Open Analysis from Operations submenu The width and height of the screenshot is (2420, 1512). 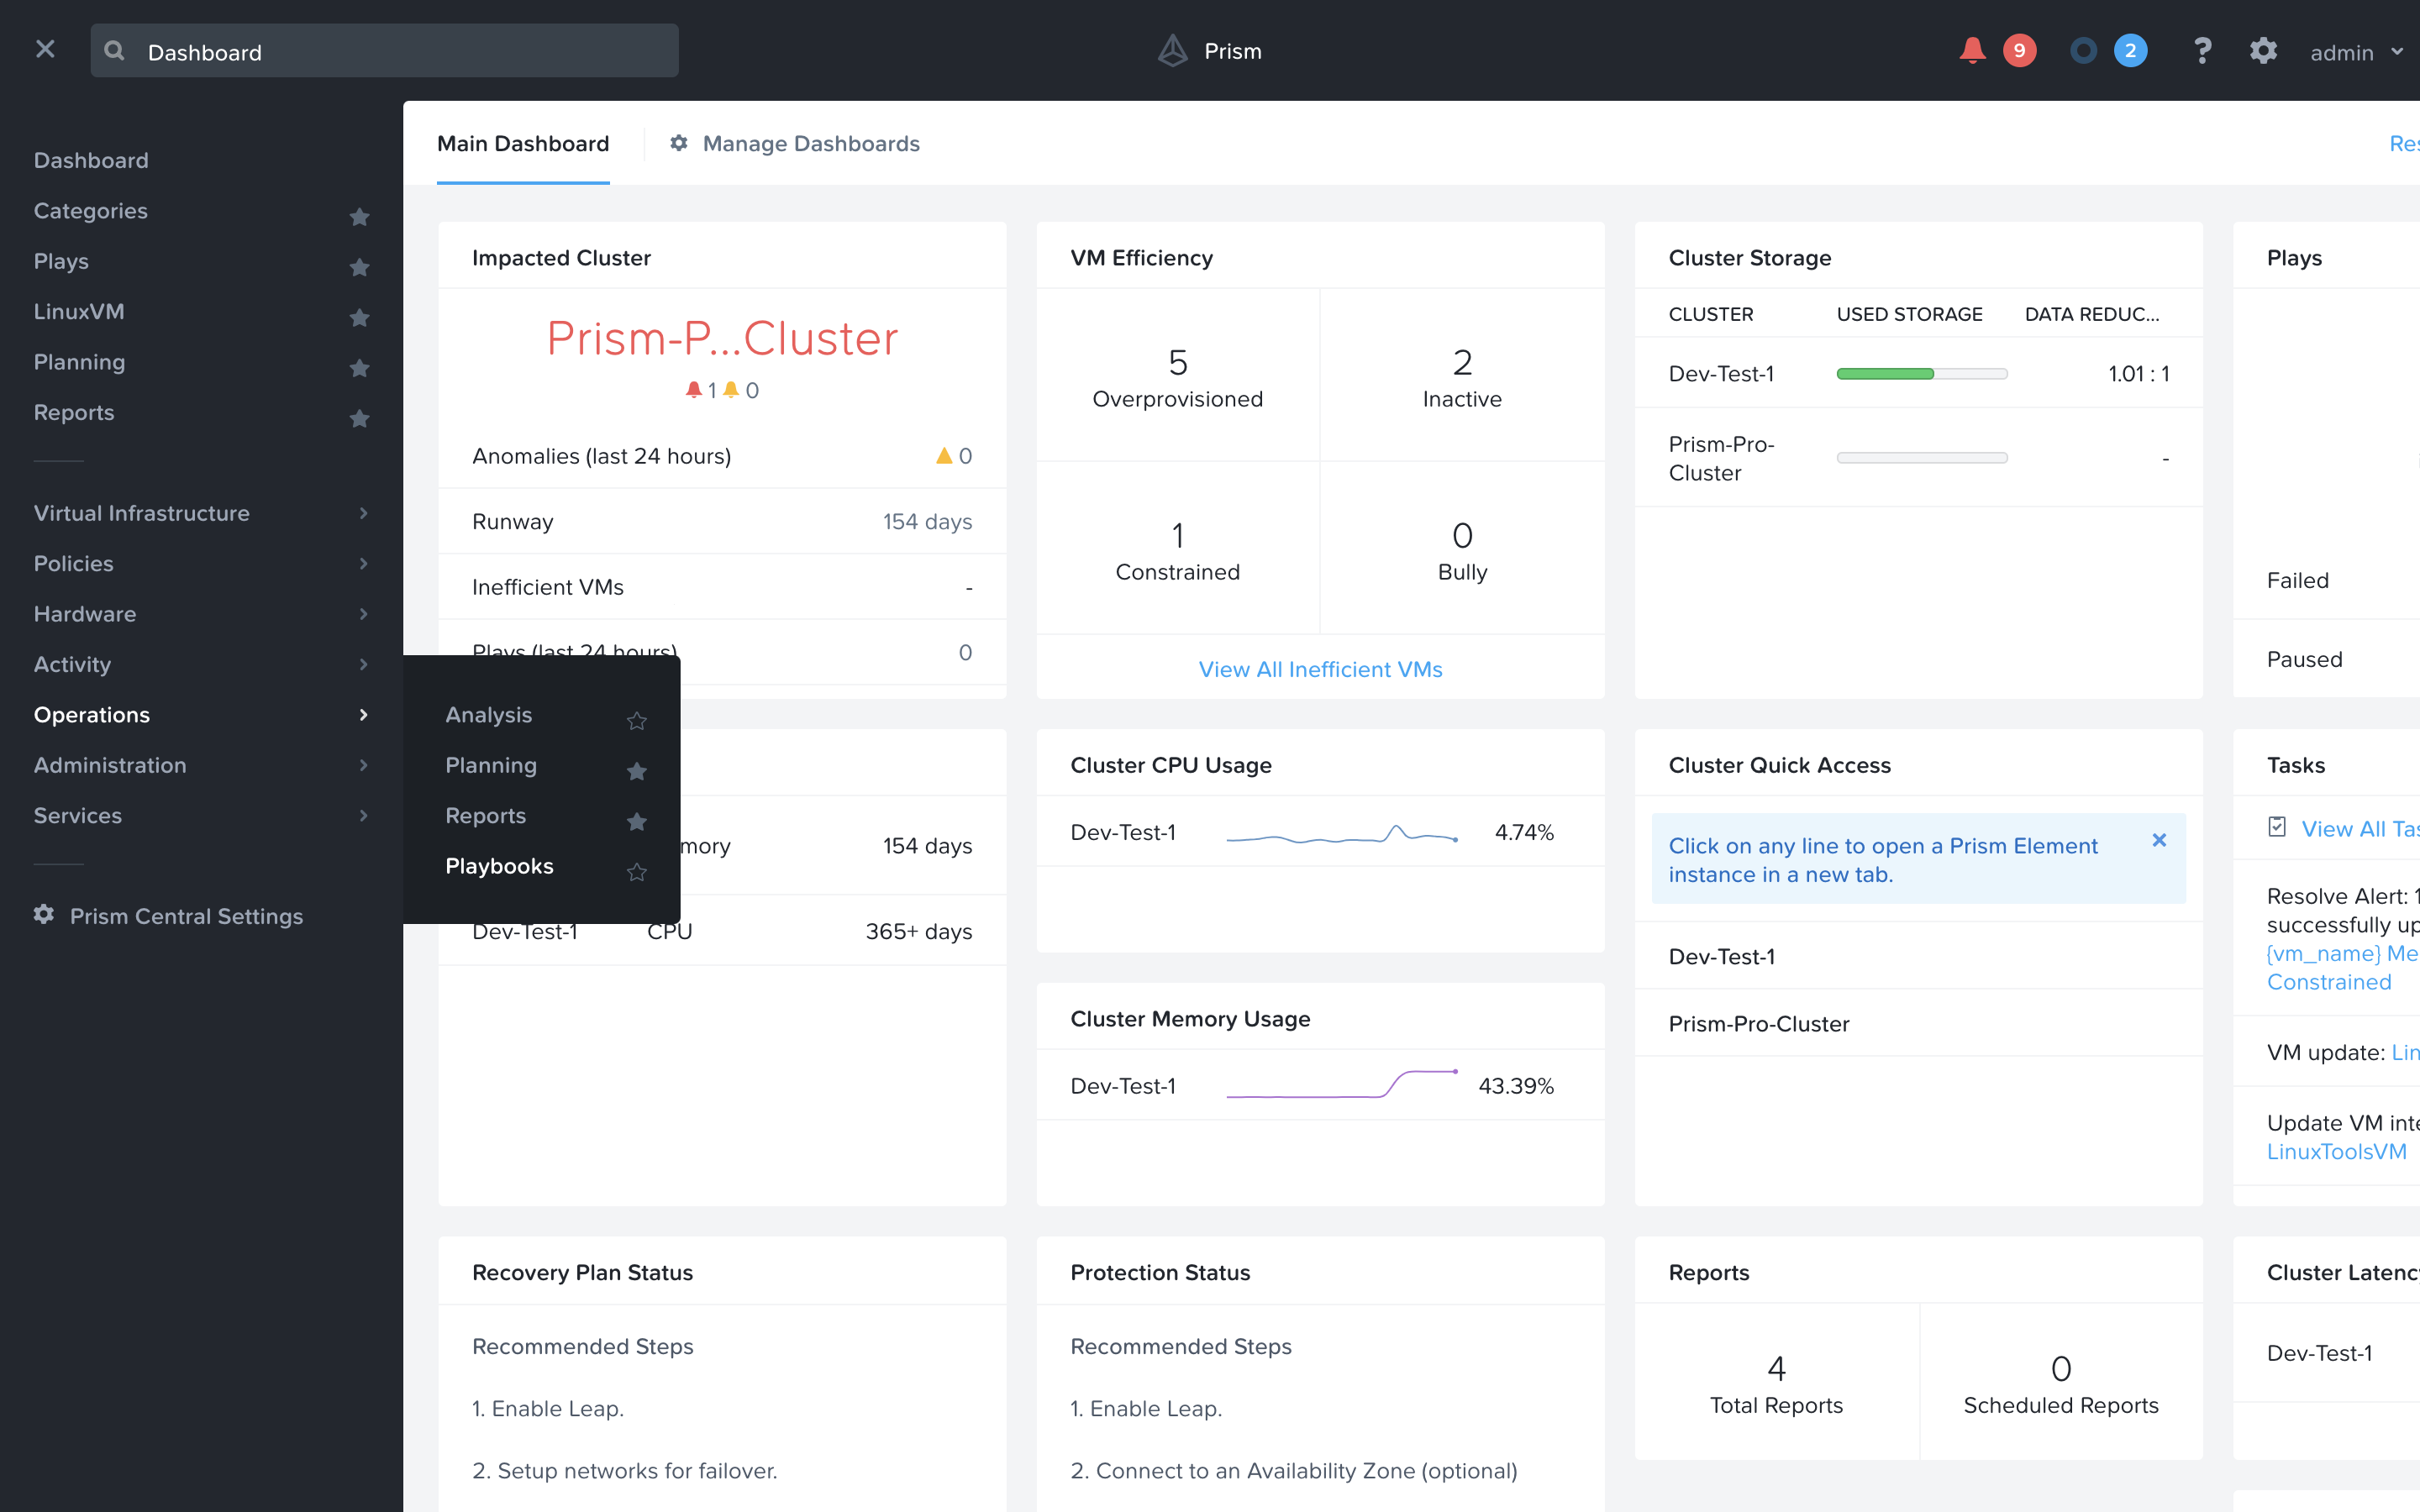click(488, 715)
